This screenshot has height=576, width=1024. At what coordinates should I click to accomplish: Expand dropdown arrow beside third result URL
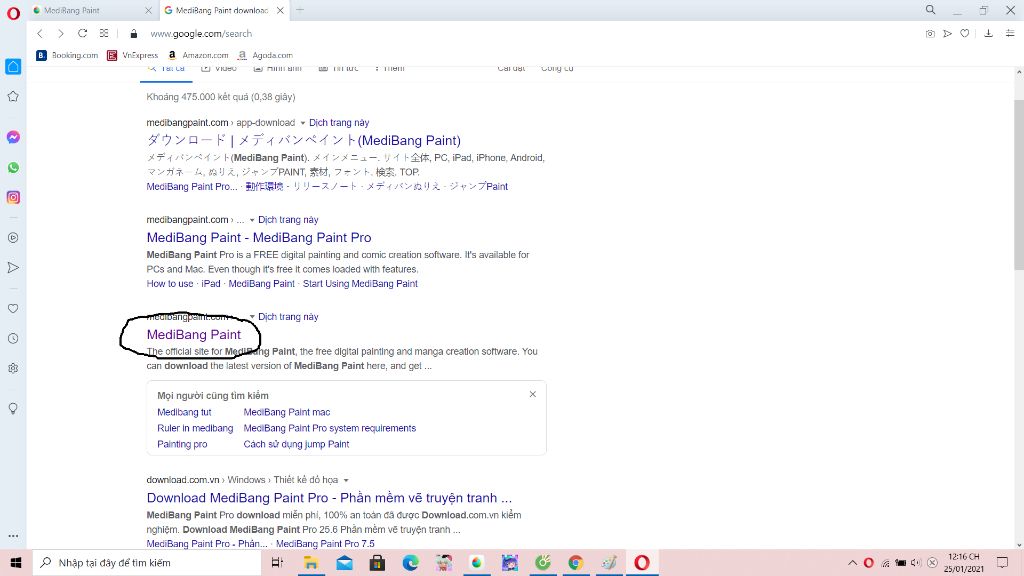click(252, 317)
